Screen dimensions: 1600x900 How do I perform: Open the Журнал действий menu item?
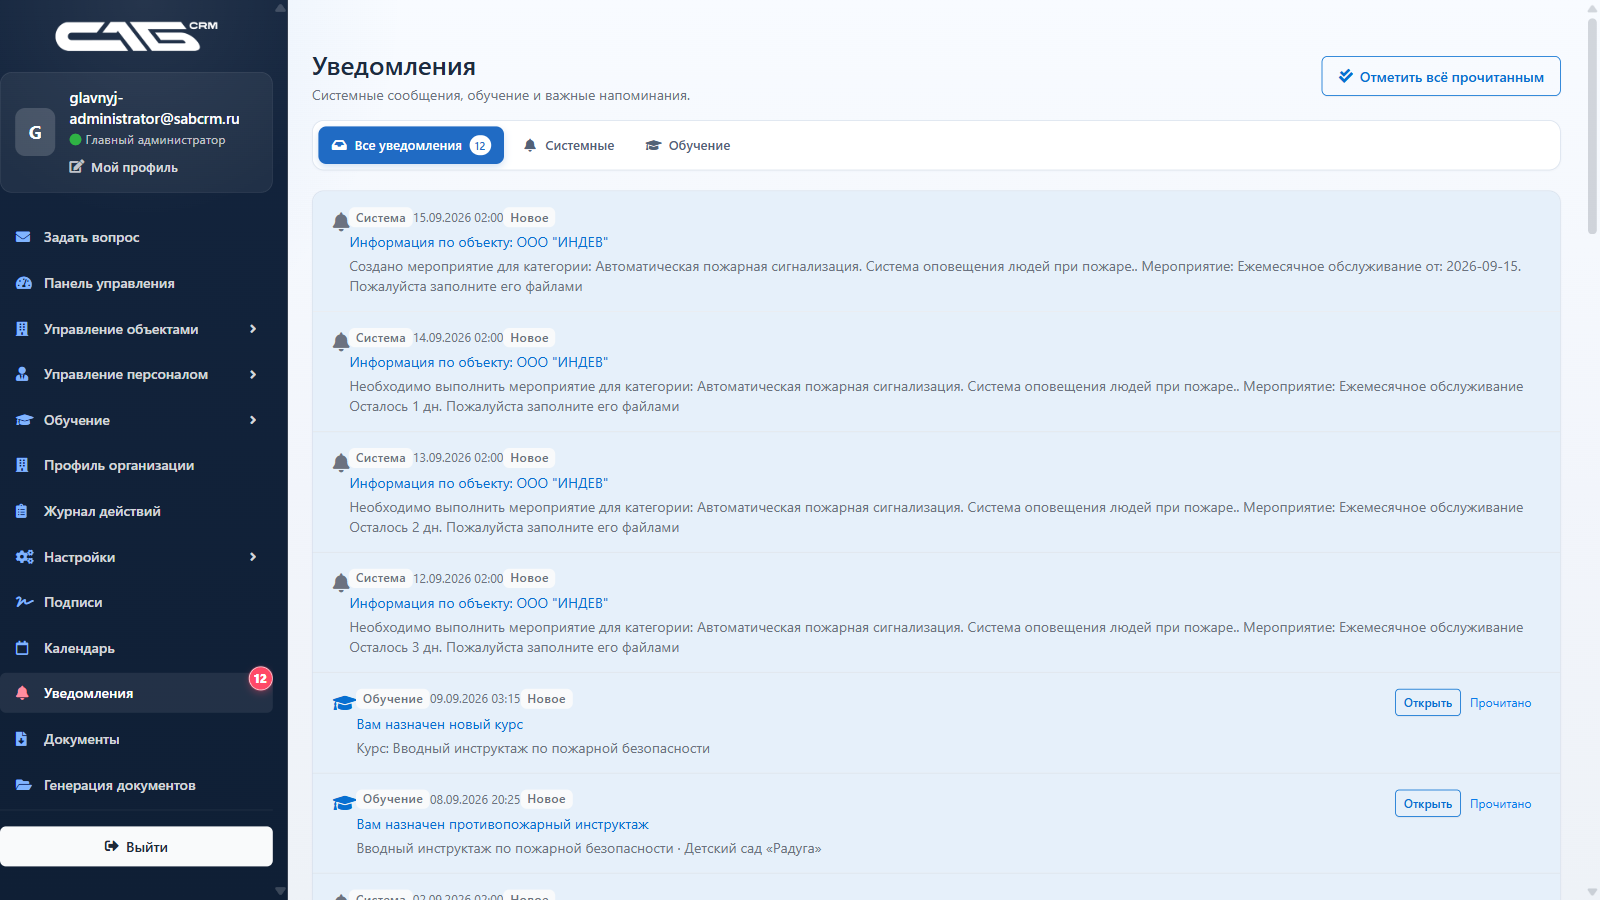click(x=136, y=511)
